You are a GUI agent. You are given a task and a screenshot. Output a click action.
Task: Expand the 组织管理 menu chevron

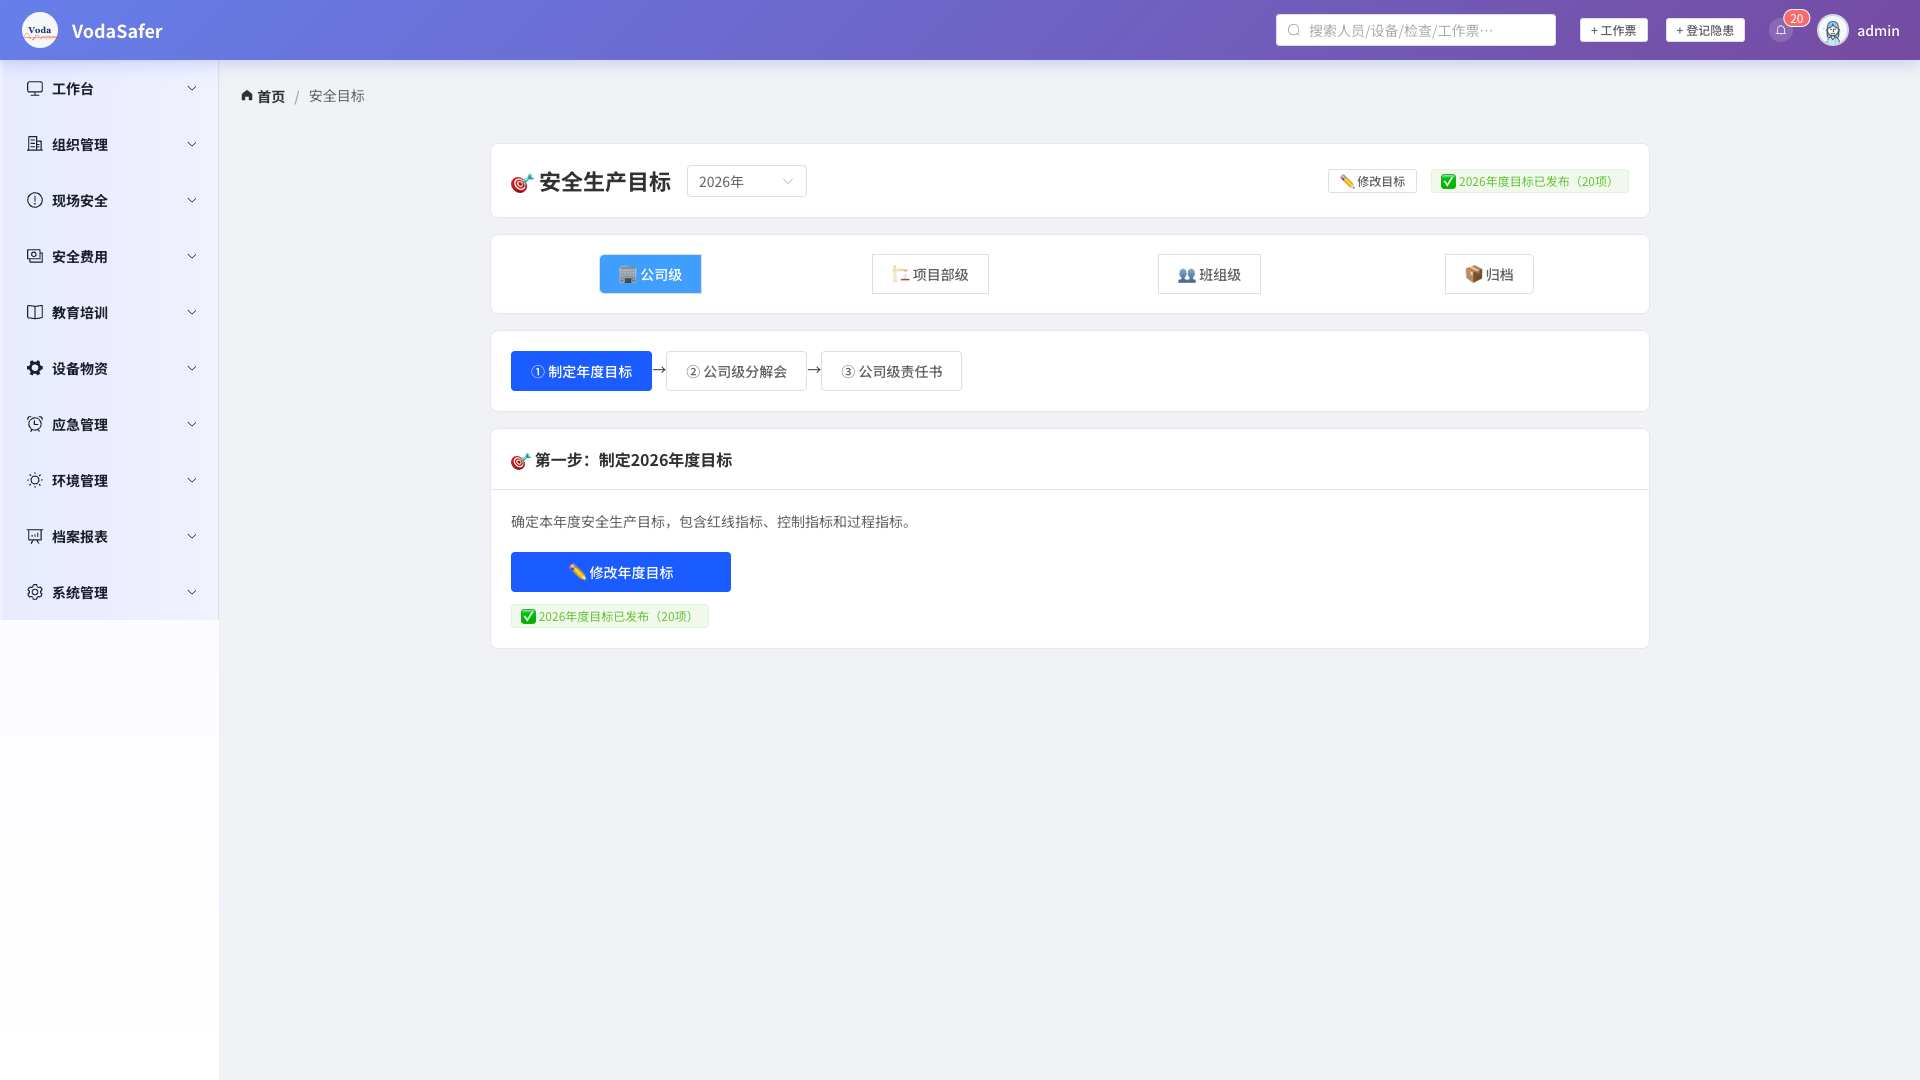pyautogui.click(x=192, y=144)
